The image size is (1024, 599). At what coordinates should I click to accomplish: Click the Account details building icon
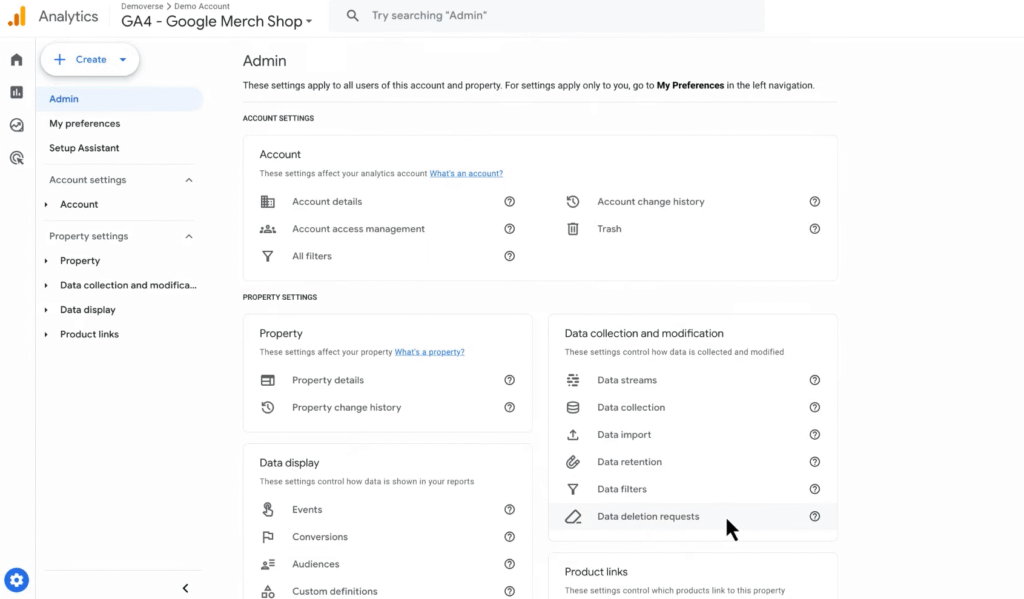pyautogui.click(x=268, y=202)
